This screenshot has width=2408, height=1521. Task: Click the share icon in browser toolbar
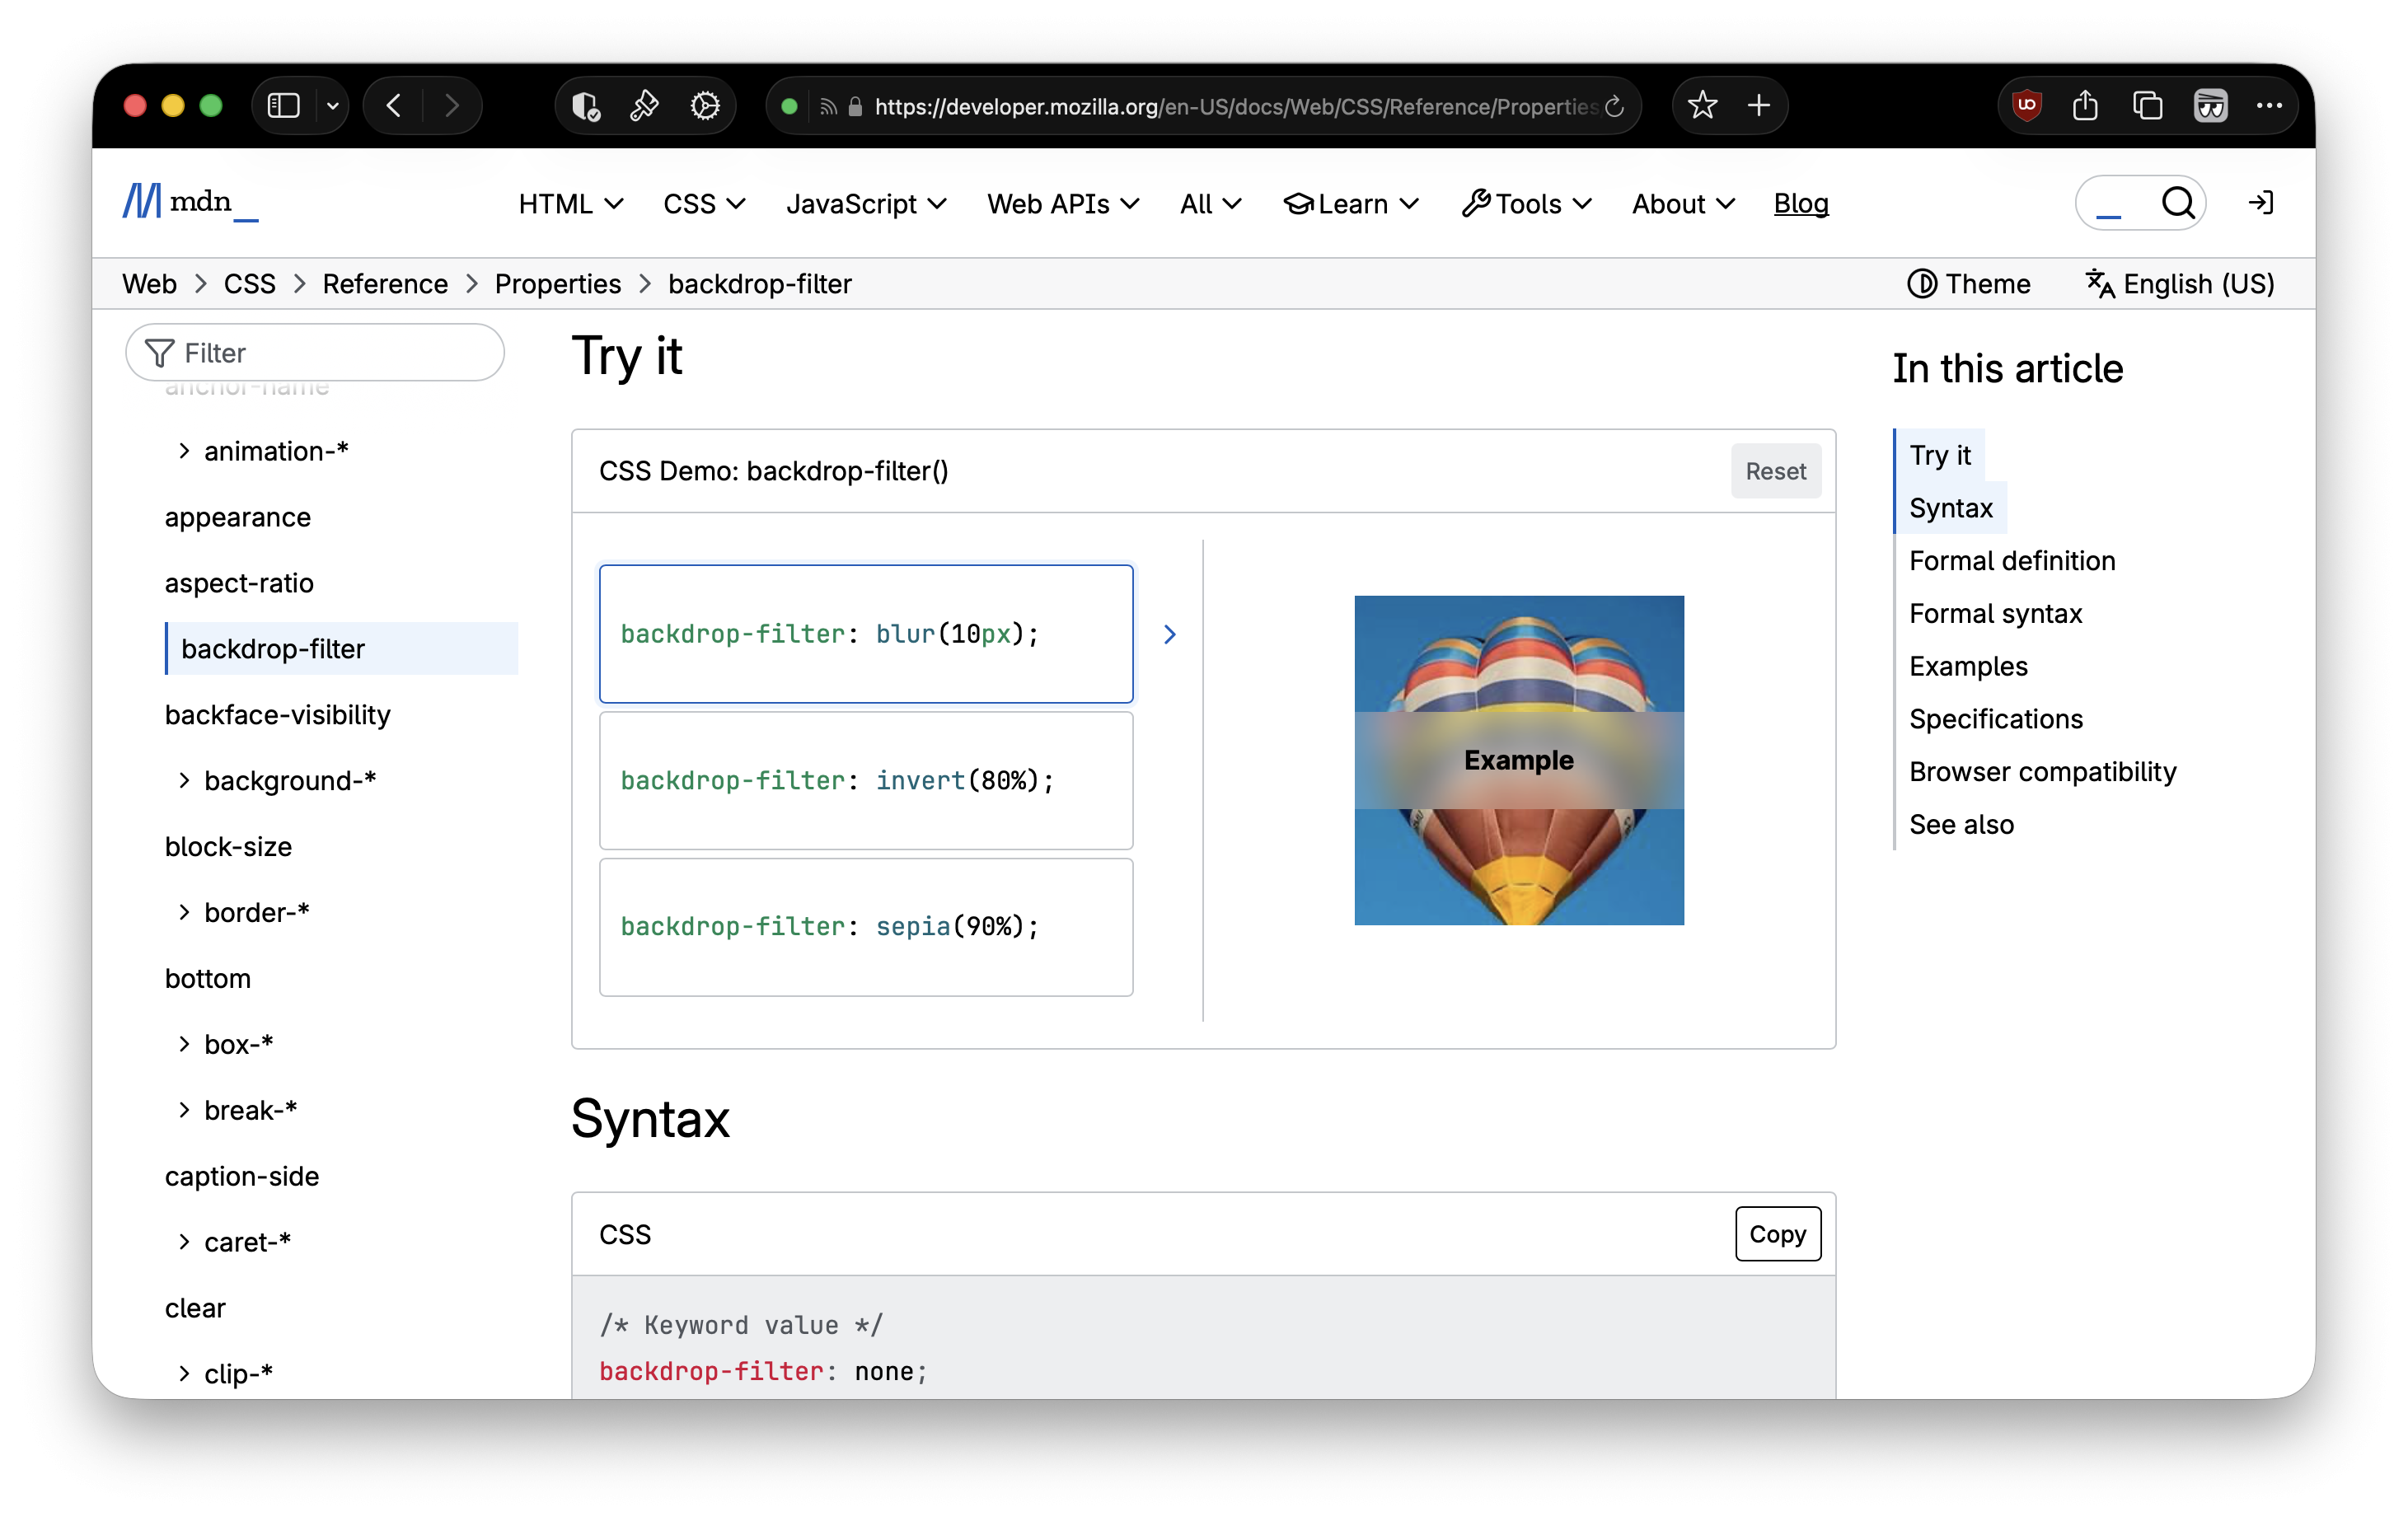[2085, 105]
